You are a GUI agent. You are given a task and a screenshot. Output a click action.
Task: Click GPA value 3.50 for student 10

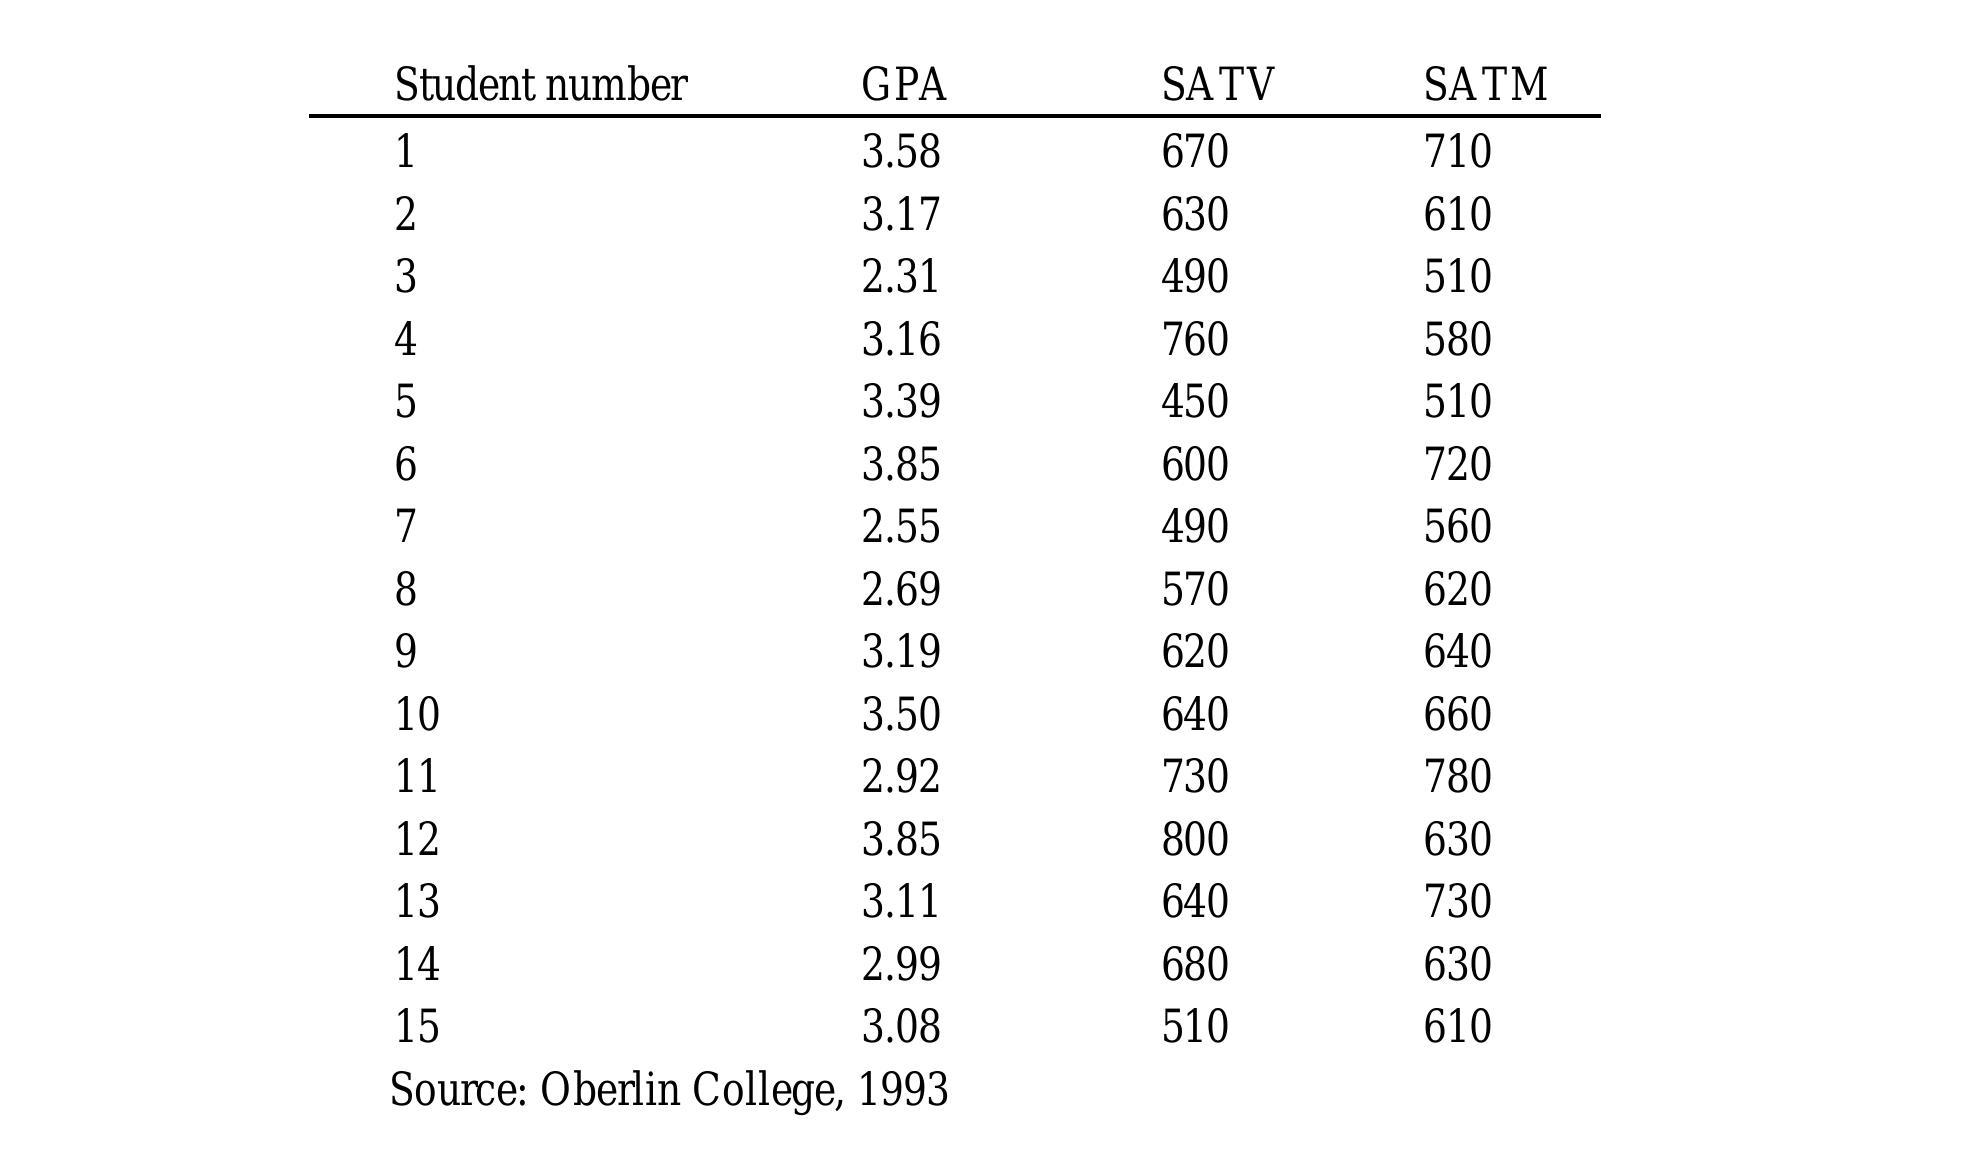[900, 715]
